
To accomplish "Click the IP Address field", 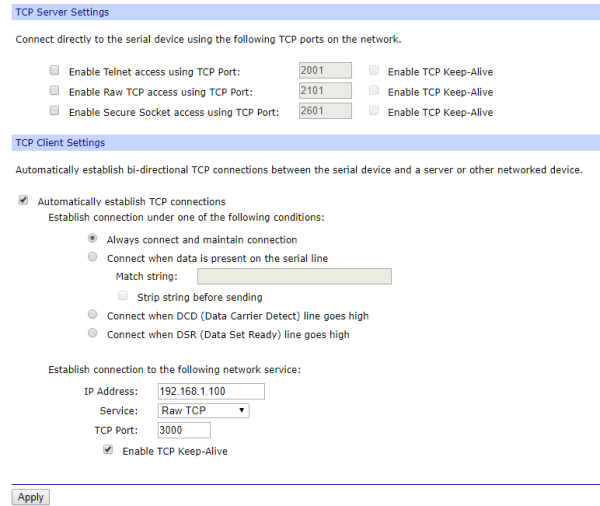I will pyautogui.click(x=211, y=391).
